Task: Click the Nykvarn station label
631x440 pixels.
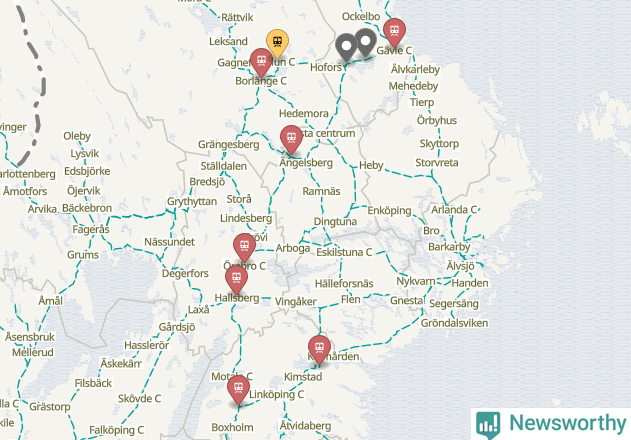Action: [416, 281]
